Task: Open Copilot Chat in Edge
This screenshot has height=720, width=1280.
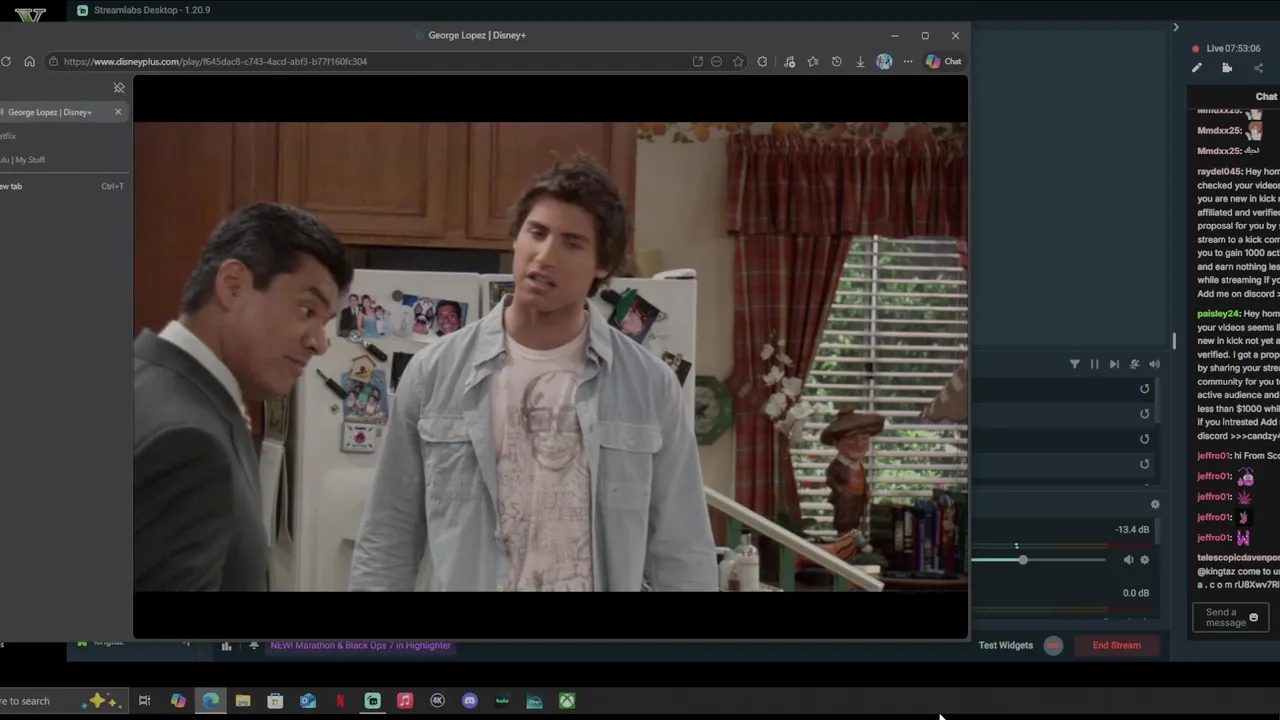Action: [x=943, y=61]
